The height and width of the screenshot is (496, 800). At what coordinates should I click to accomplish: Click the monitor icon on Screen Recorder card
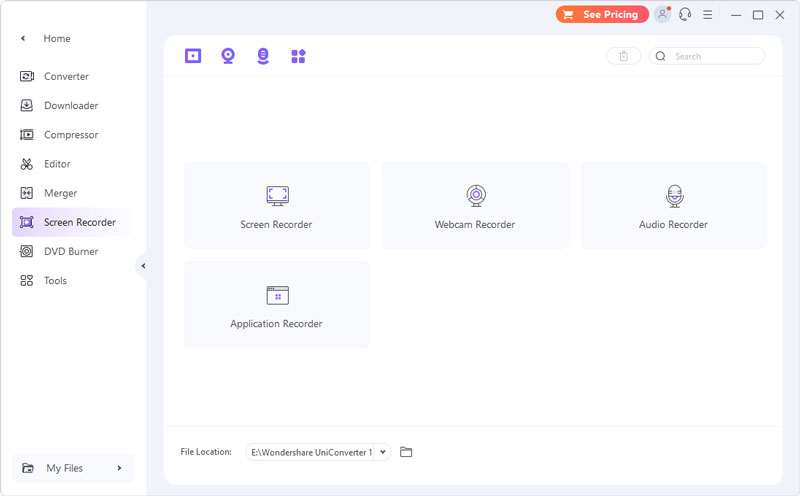pos(278,195)
